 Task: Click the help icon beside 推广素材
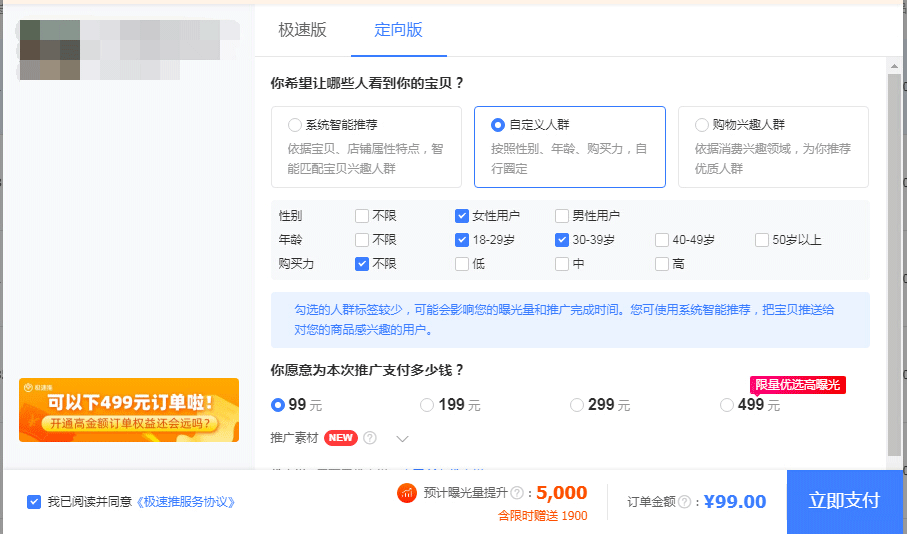tap(370, 438)
